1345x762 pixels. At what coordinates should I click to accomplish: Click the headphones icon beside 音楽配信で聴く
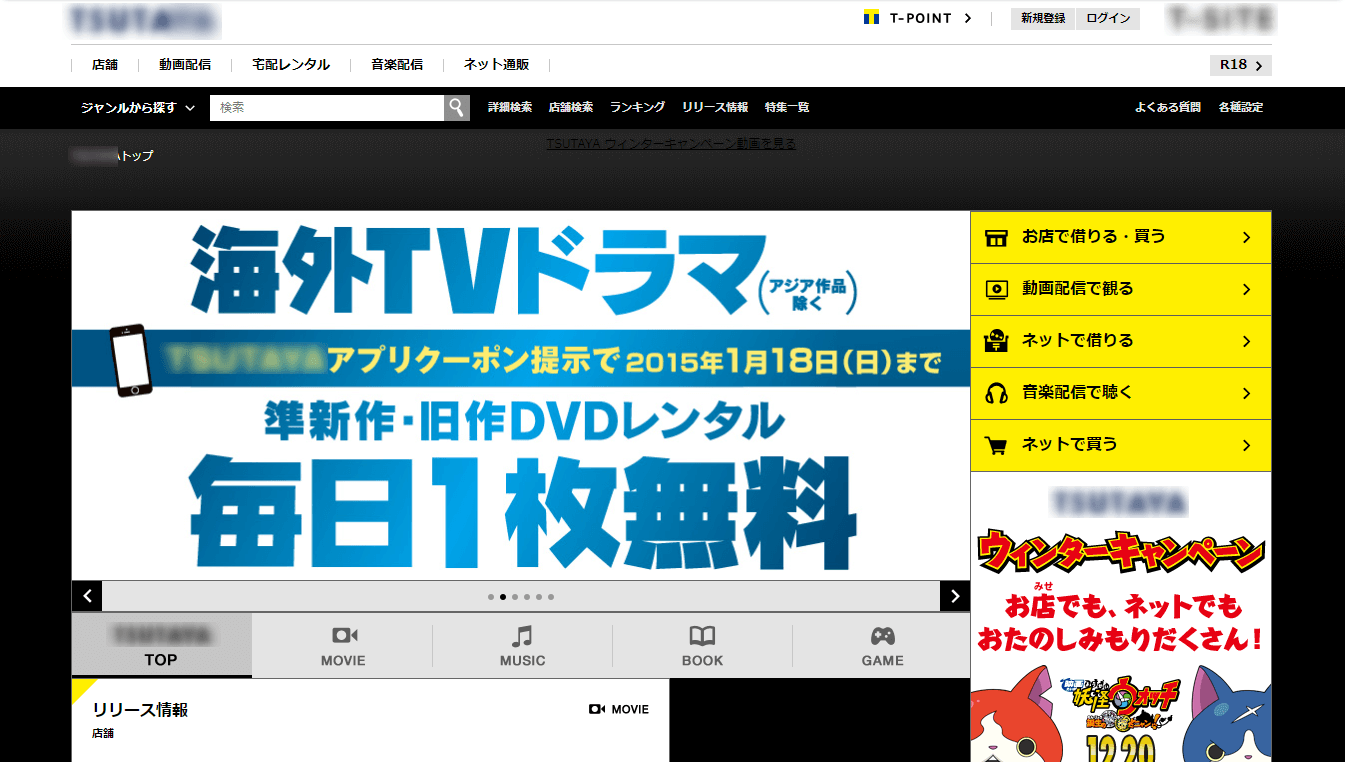pyautogui.click(x=996, y=394)
